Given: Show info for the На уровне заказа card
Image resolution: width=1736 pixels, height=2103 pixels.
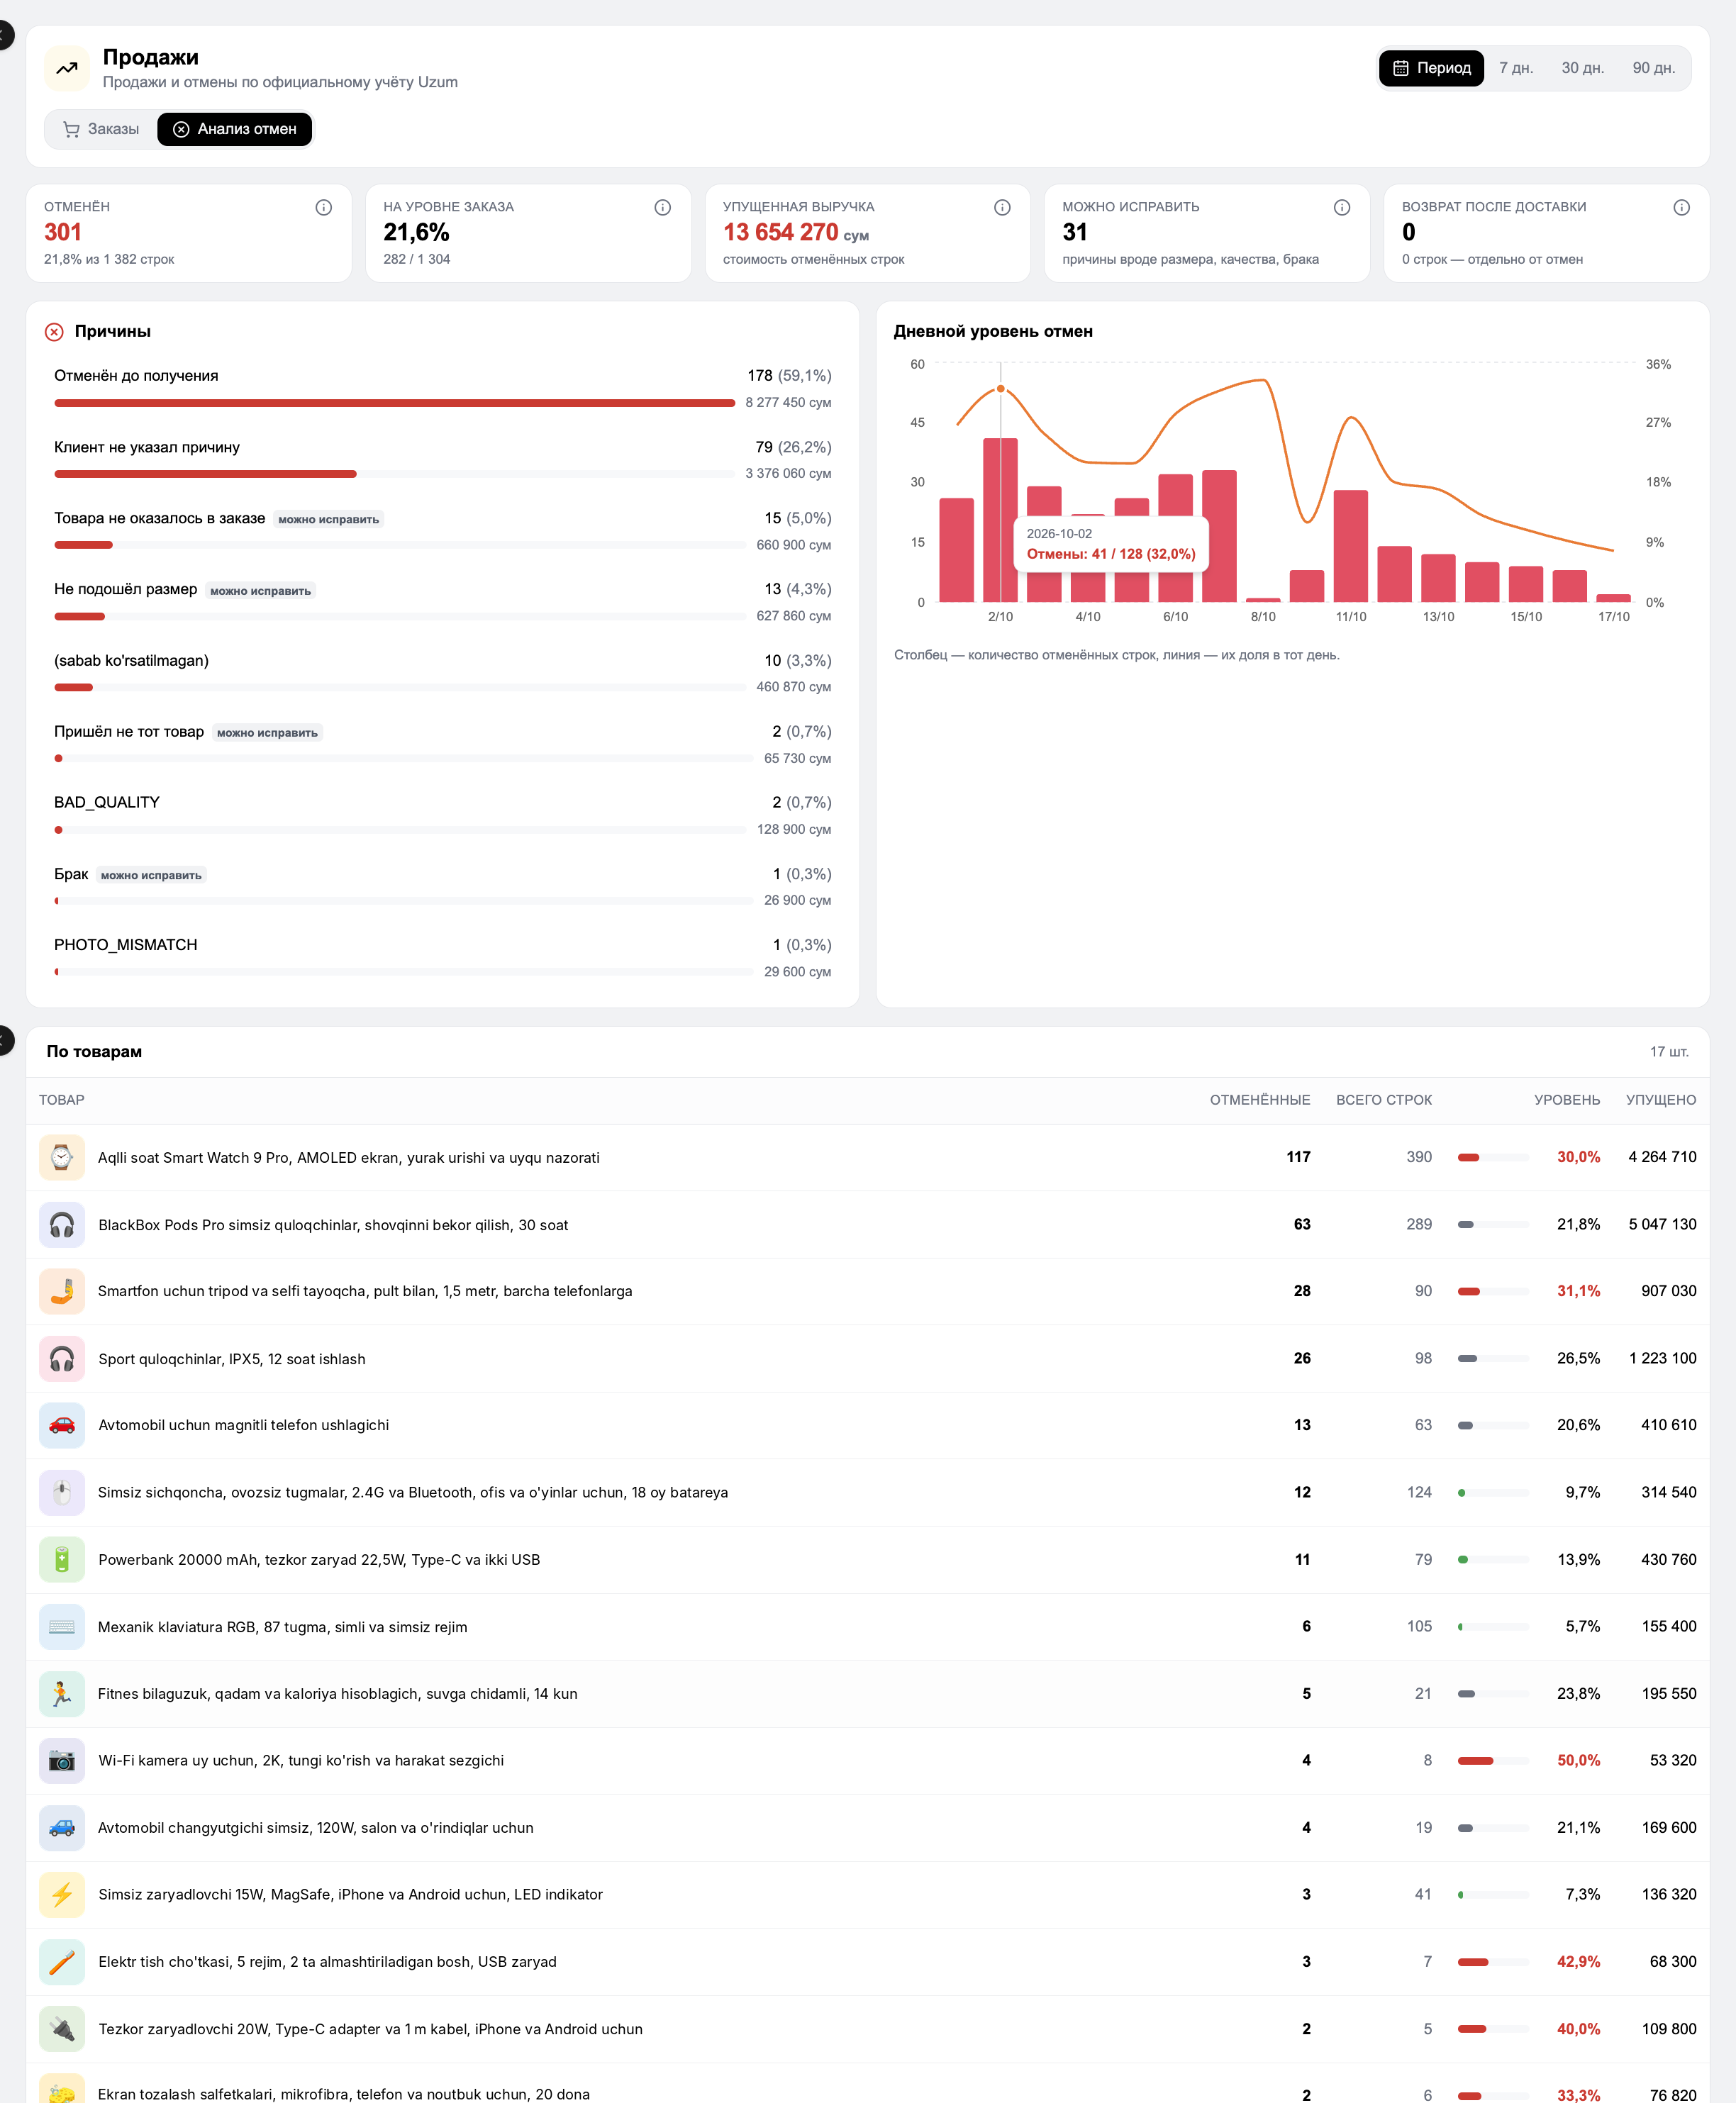Looking at the screenshot, I should [662, 207].
